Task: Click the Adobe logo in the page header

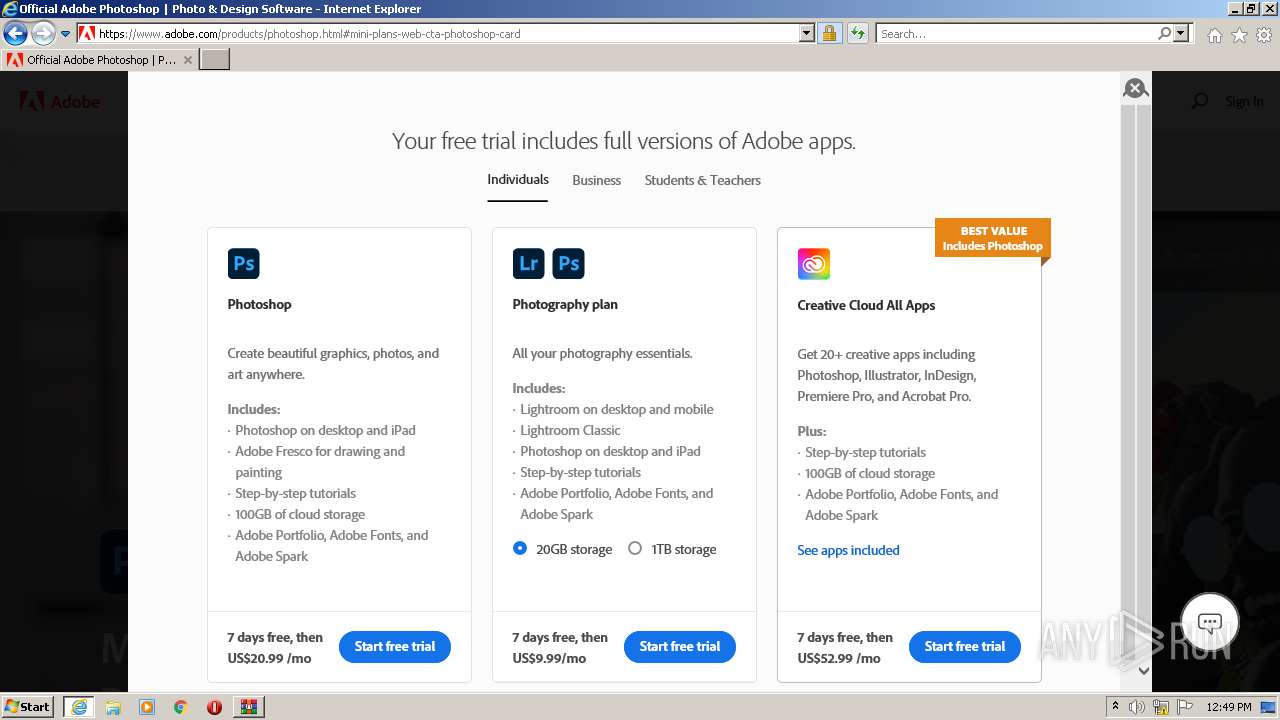Action: tap(60, 101)
